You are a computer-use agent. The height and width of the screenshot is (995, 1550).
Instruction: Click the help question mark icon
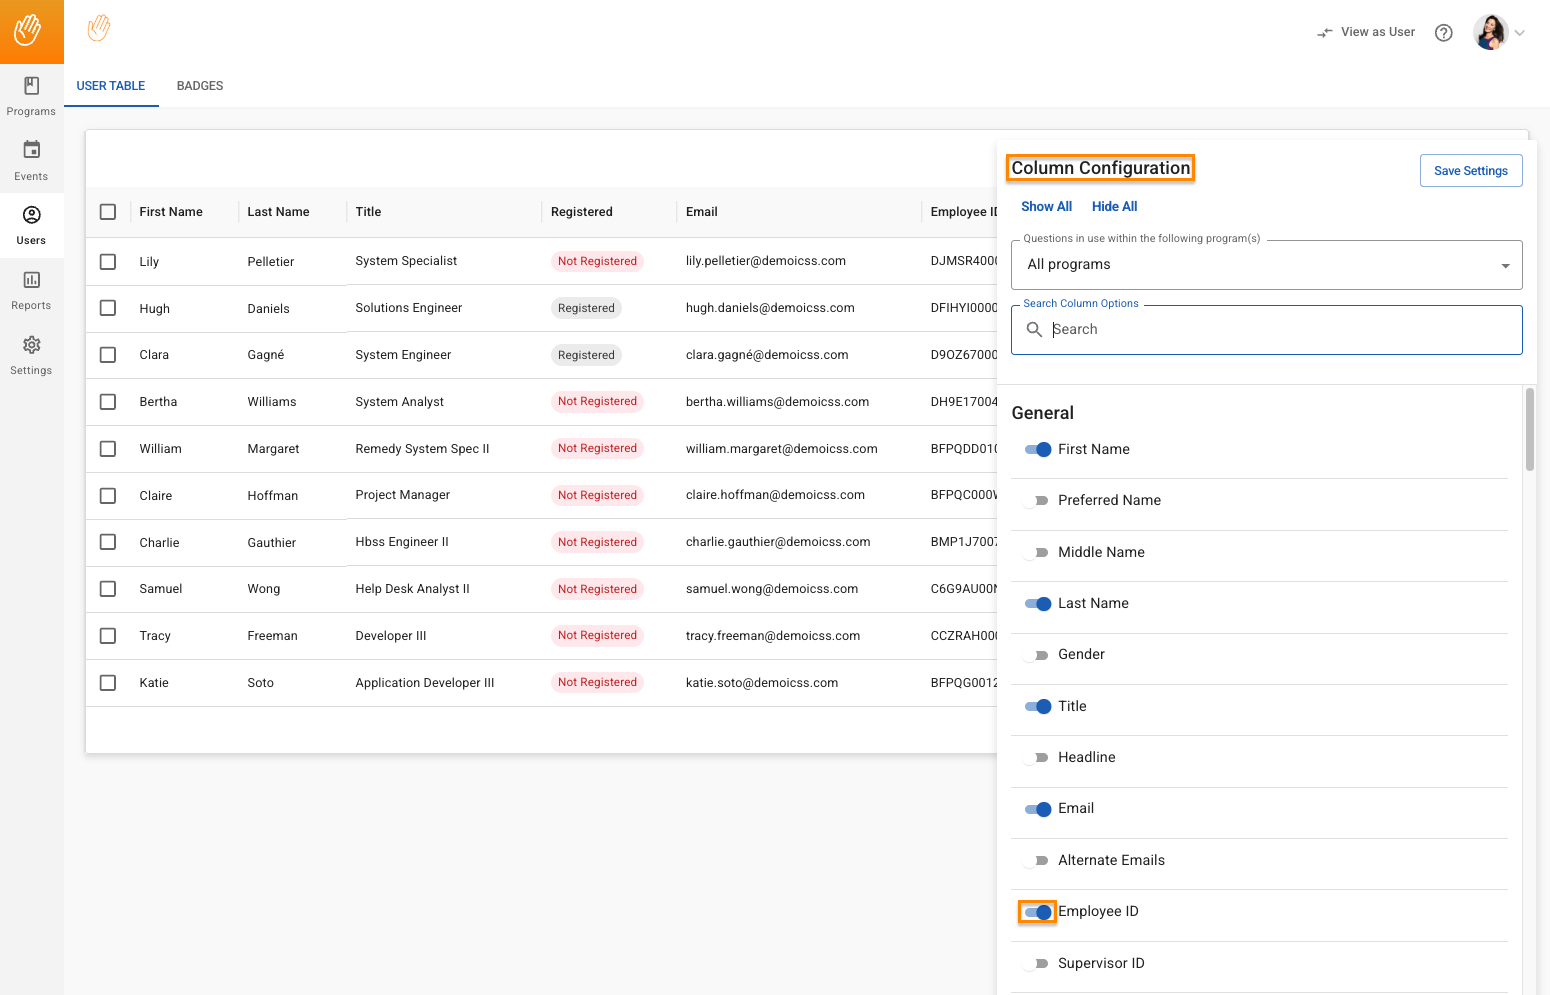click(1443, 33)
